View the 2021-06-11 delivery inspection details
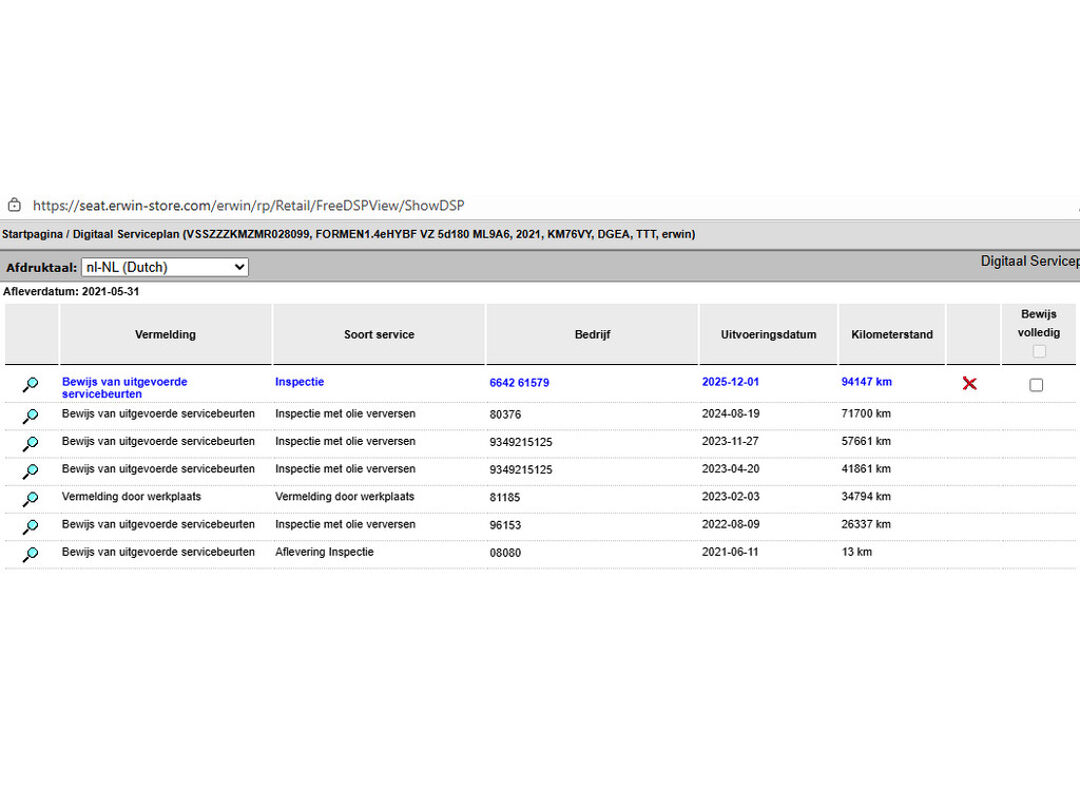The width and height of the screenshot is (1080, 810). coord(31,555)
